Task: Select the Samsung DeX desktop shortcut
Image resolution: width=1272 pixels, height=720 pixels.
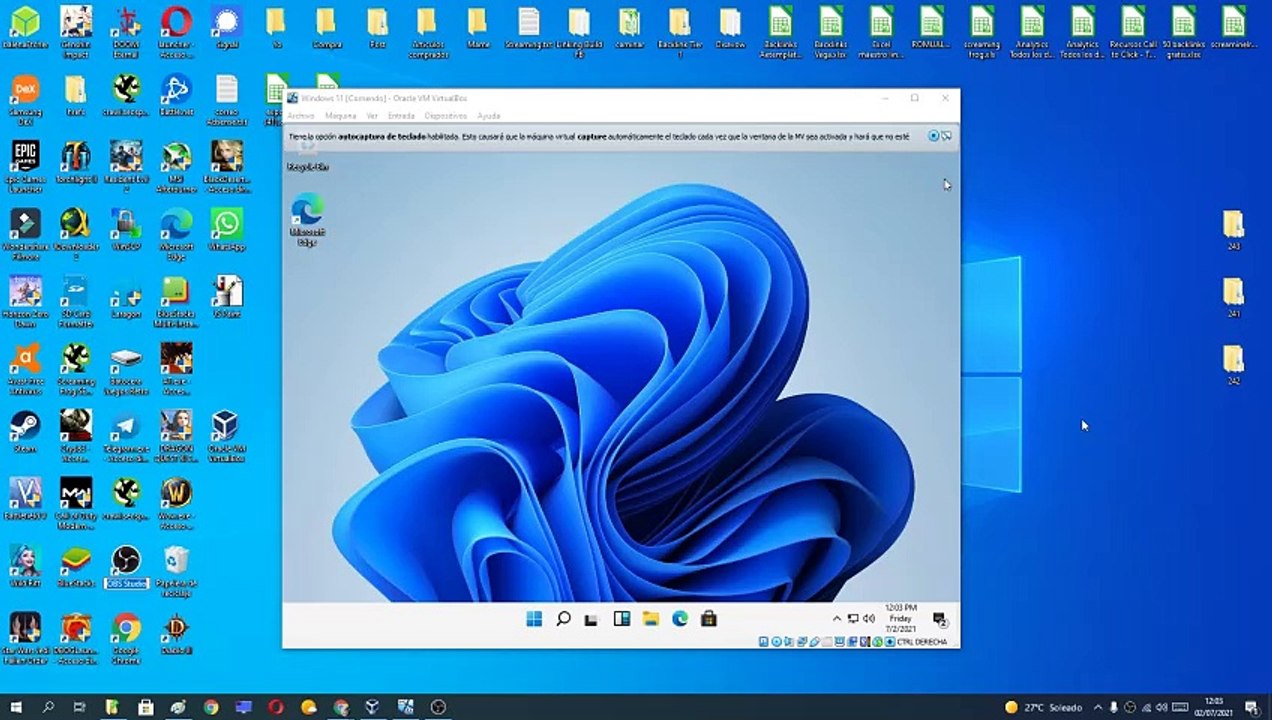Action: tap(25, 100)
